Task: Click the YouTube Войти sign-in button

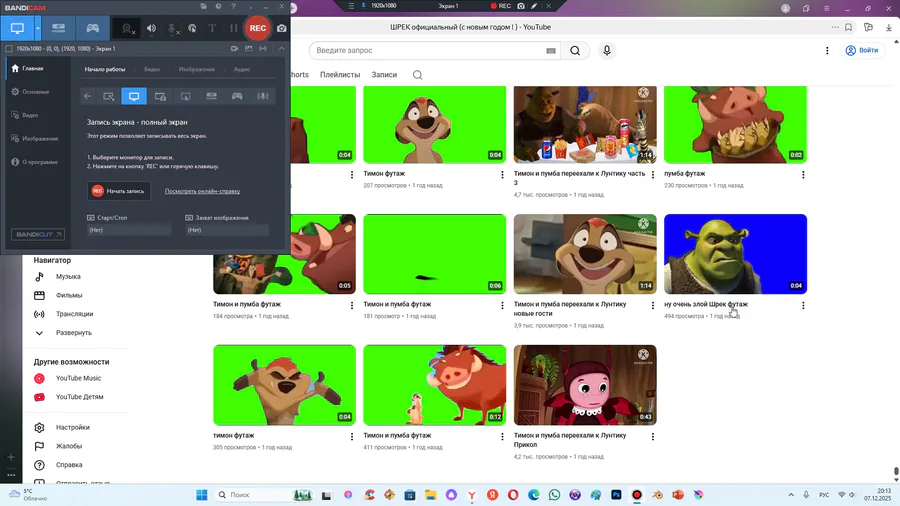Action: [x=862, y=50]
